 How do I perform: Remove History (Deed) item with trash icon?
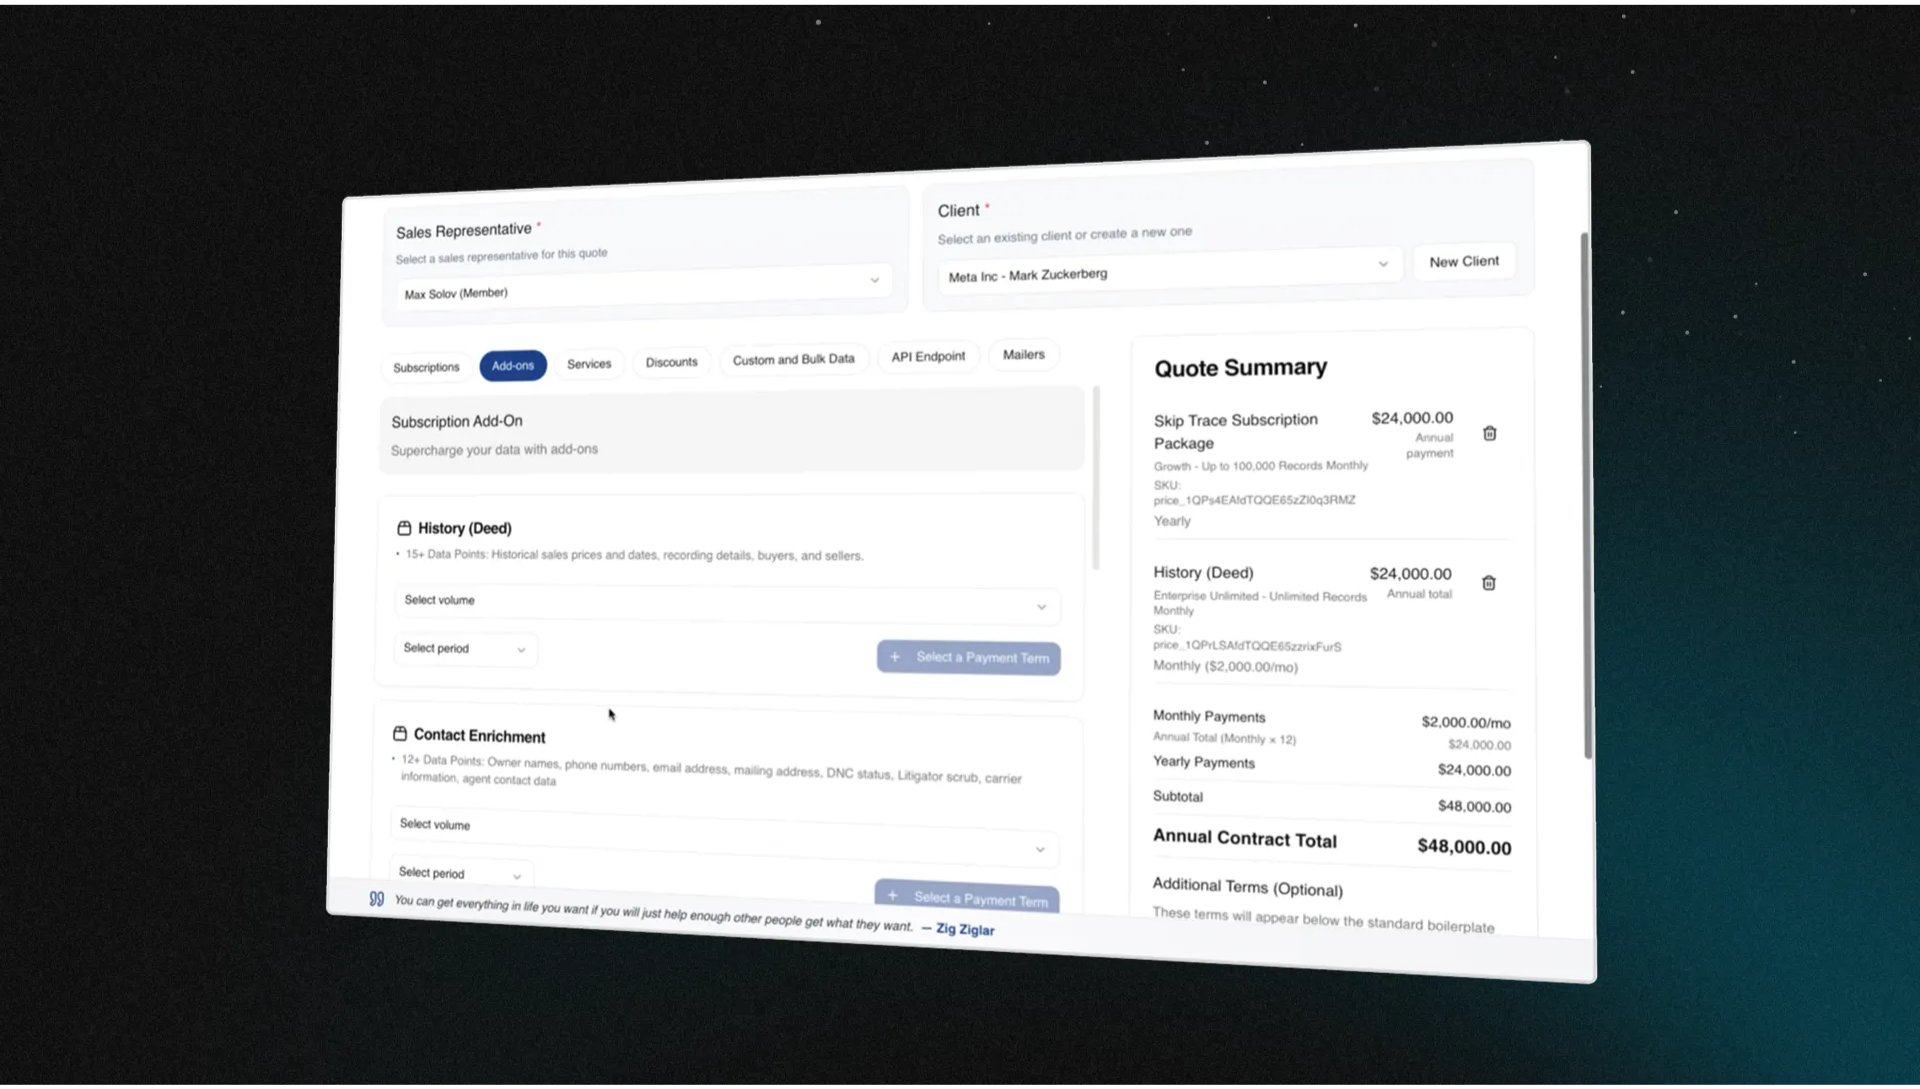pos(1488,583)
